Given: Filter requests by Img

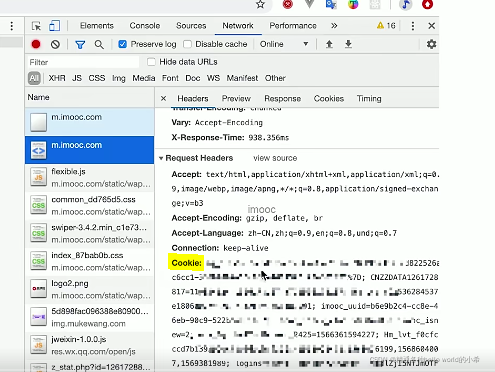Looking at the screenshot, I should (119, 78).
